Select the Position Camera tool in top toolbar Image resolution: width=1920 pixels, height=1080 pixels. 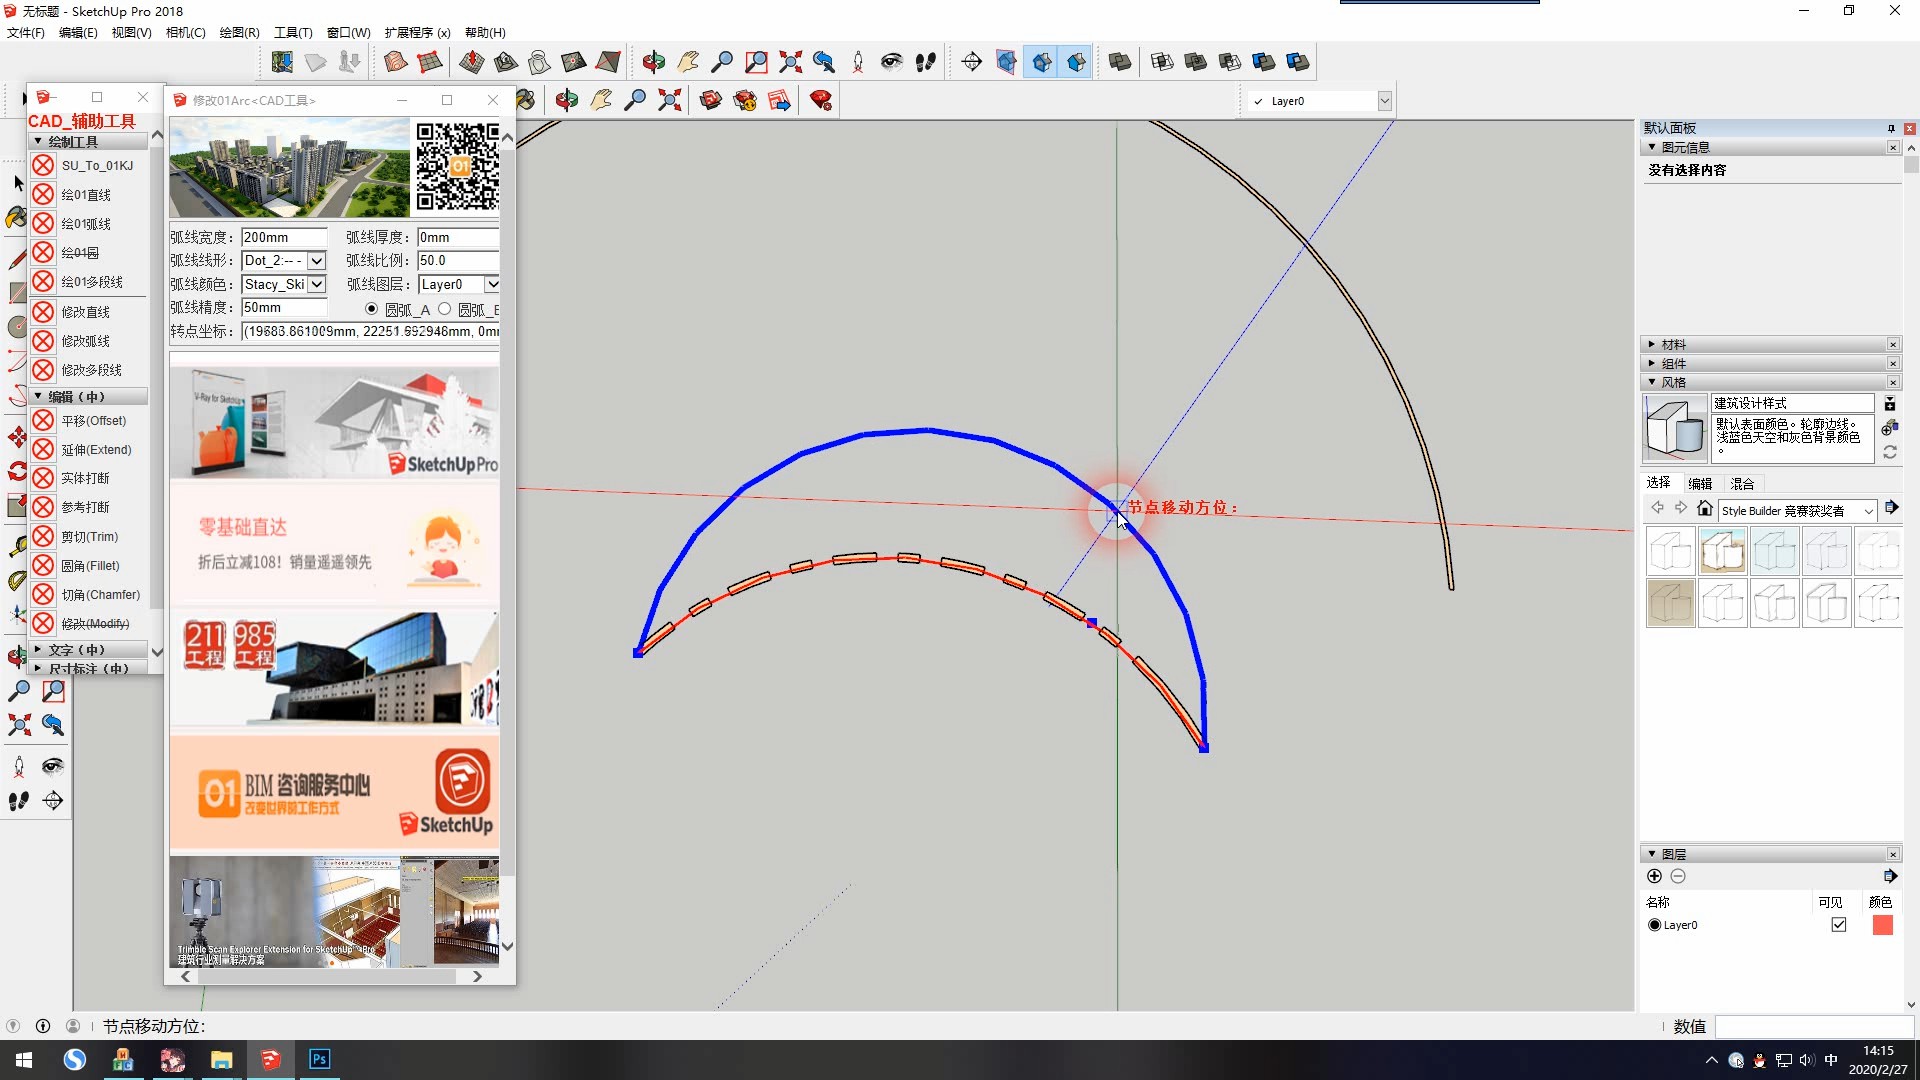pyautogui.click(x=858, y=62)
